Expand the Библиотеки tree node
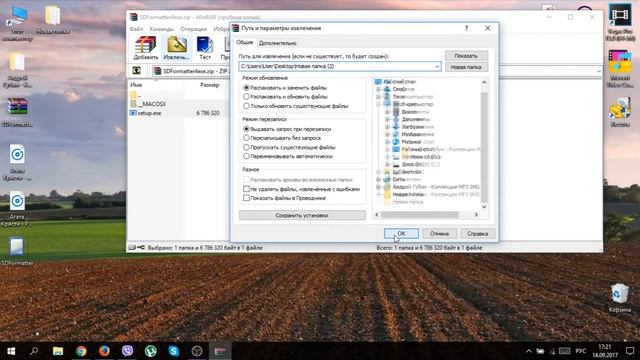 point(378,172)
